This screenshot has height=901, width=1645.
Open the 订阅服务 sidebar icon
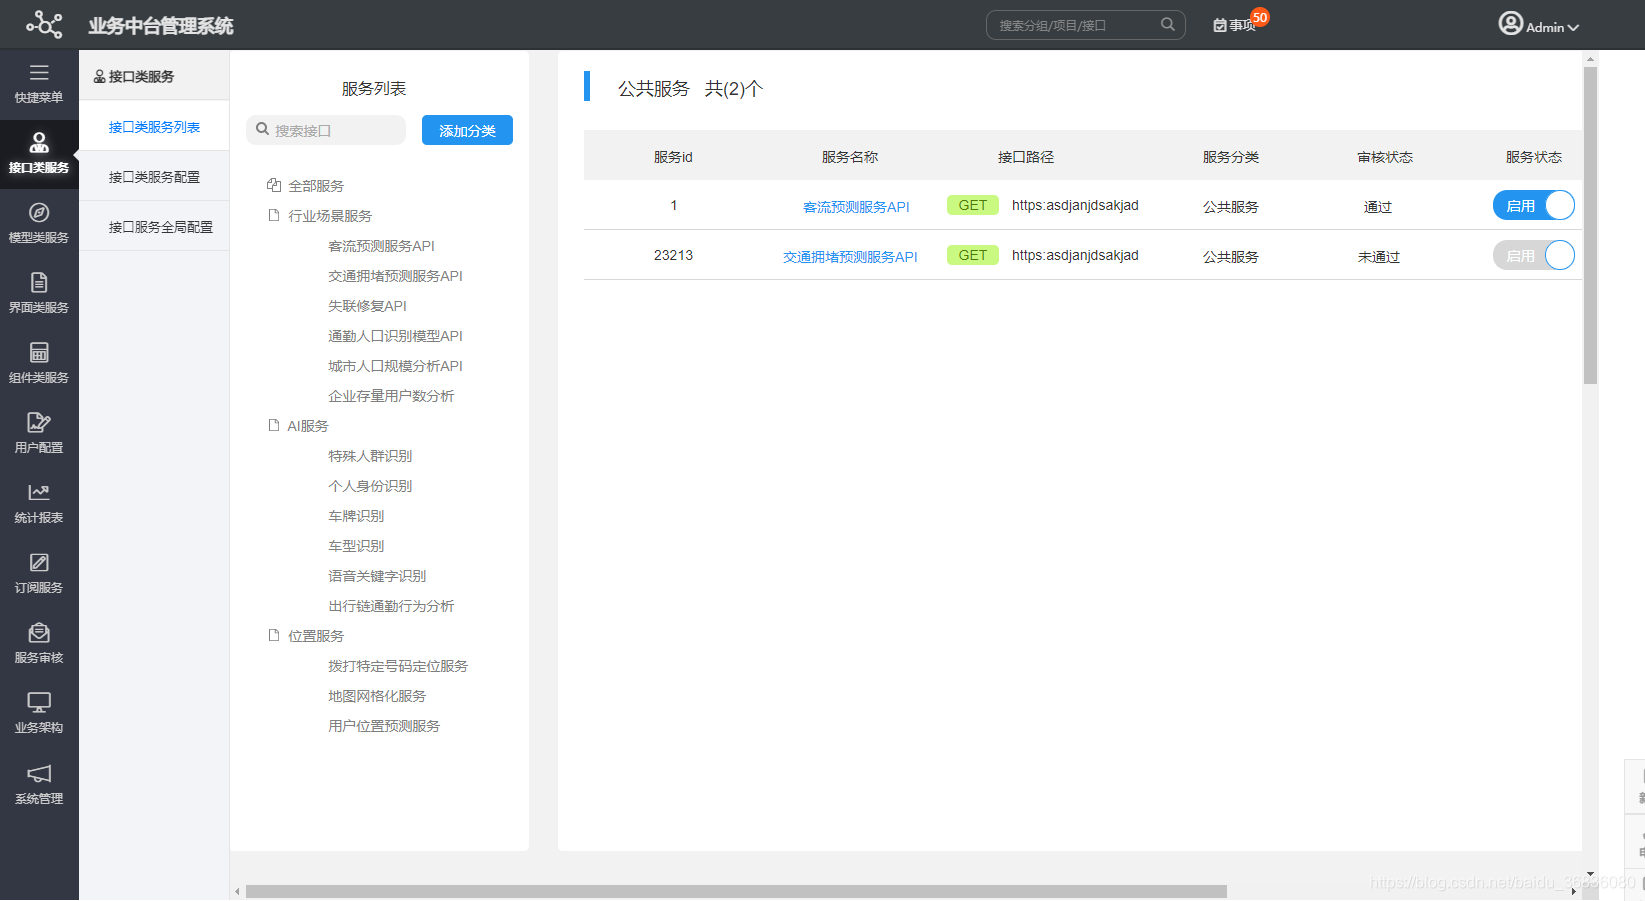39,572
